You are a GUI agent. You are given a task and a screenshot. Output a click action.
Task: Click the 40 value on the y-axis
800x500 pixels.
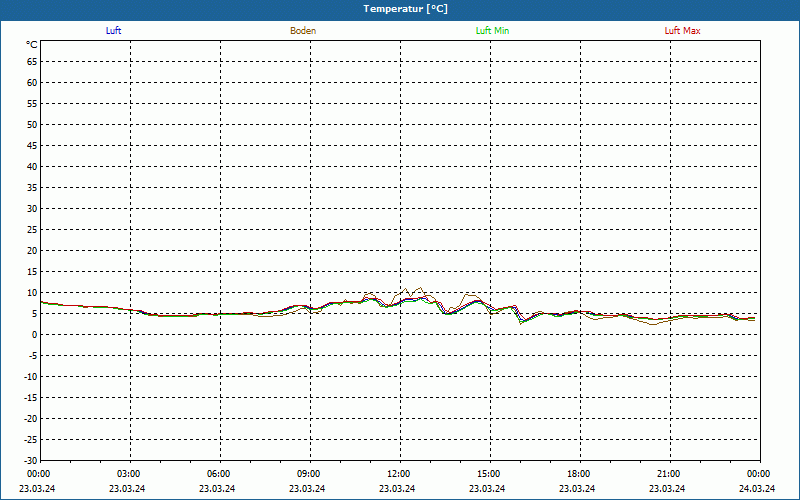tap(32, 167)
